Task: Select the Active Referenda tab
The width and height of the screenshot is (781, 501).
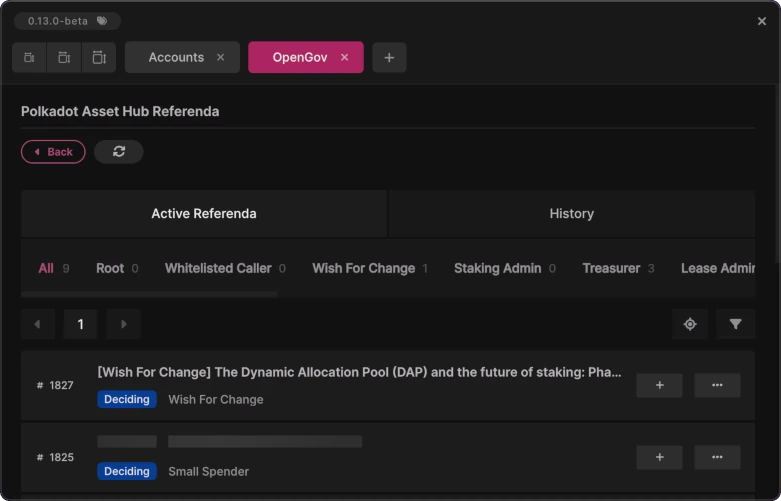Action: tap(204, 214)
